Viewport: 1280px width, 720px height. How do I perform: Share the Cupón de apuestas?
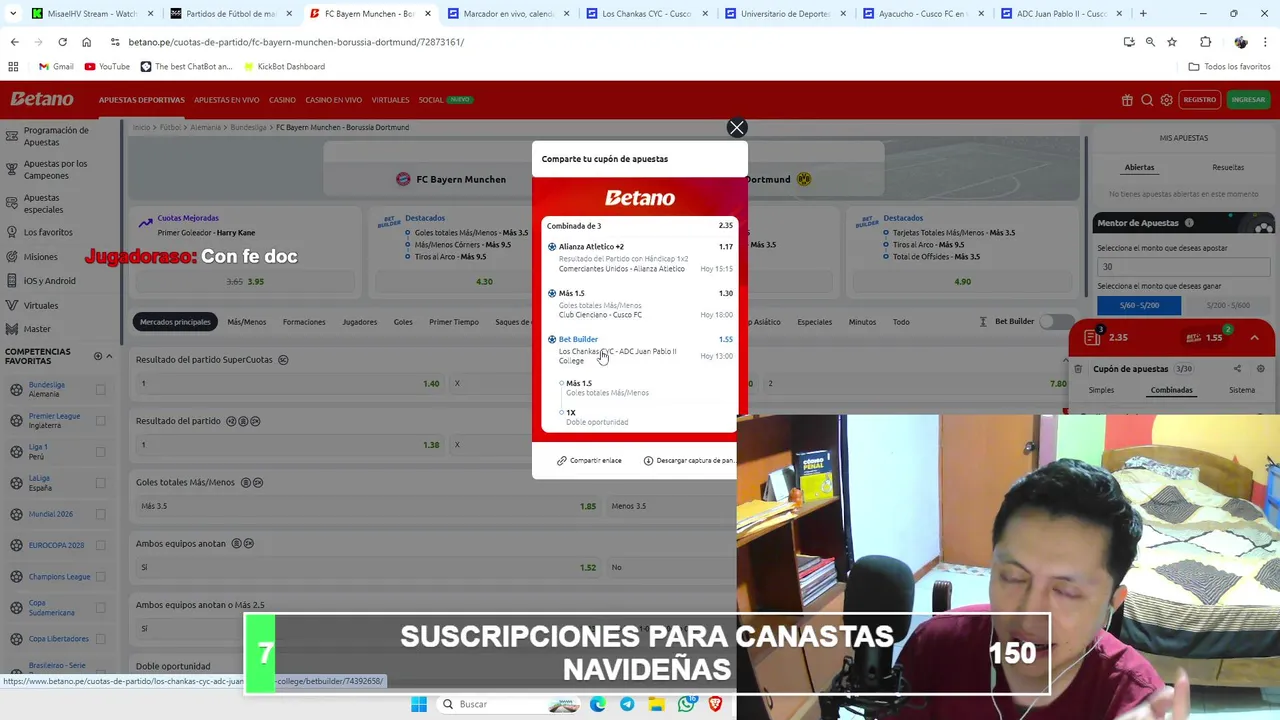coord(1237,369)
